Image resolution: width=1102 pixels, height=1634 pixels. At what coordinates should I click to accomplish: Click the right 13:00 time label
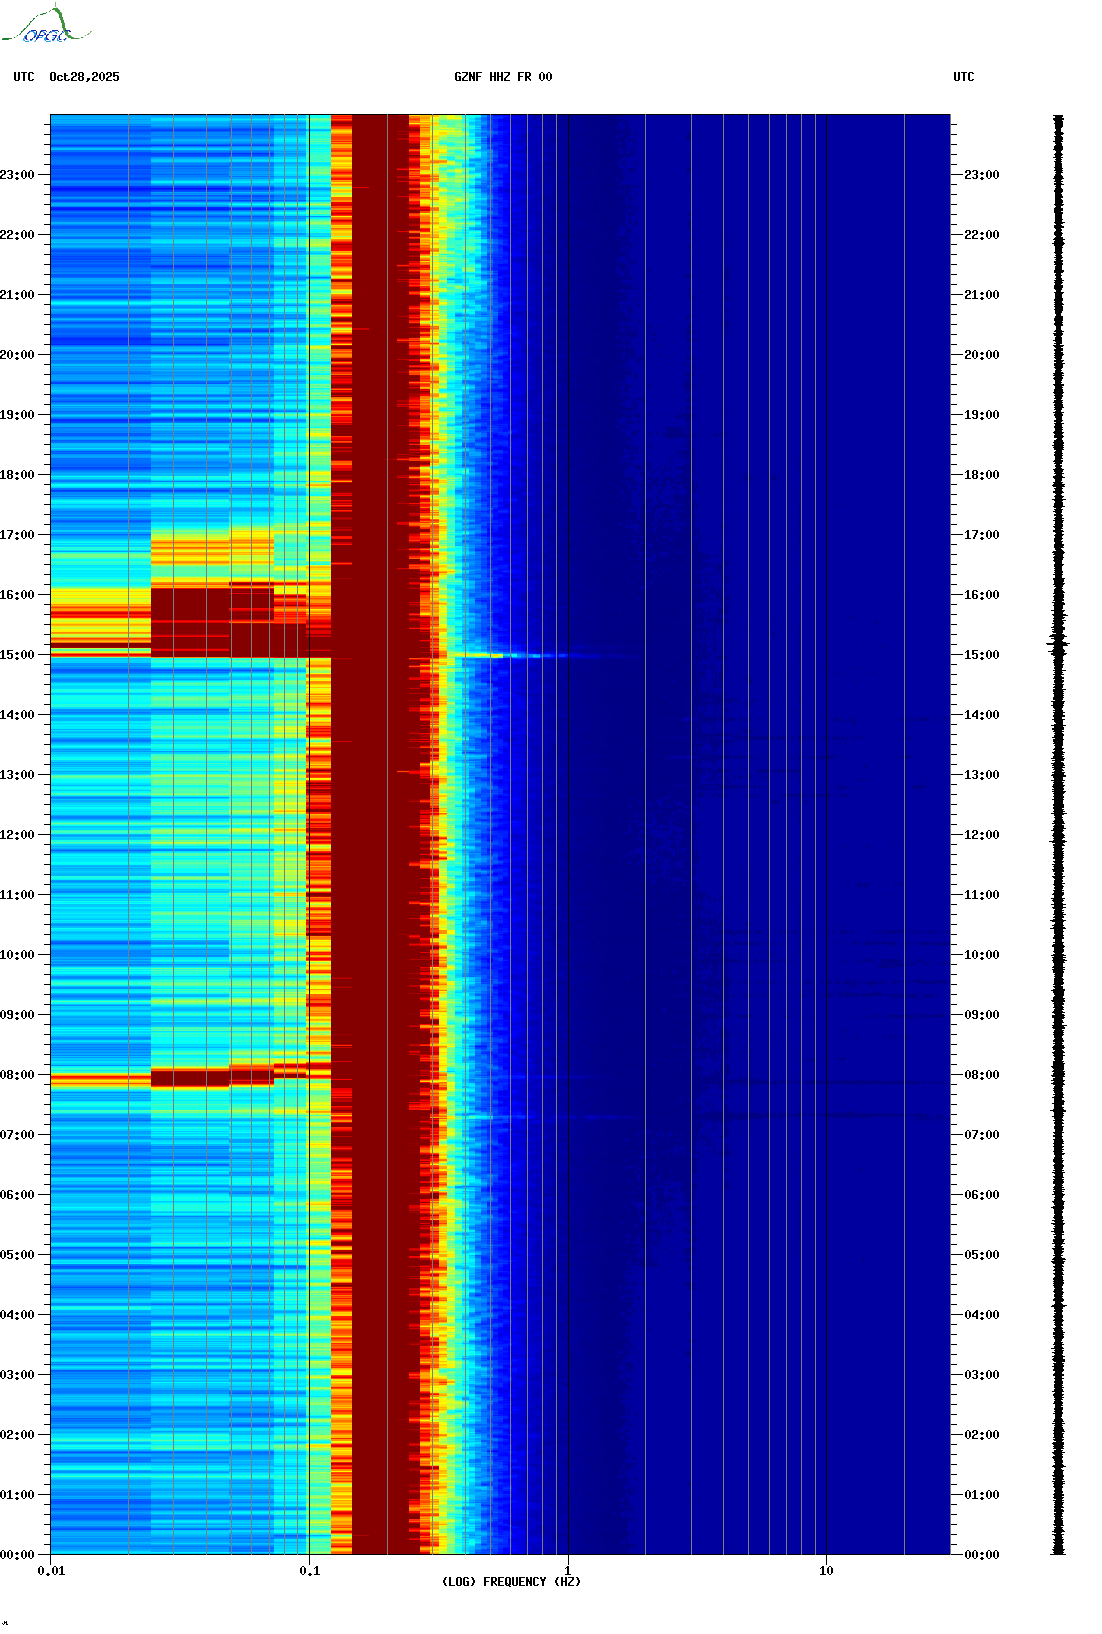click(x=982, y=775)
